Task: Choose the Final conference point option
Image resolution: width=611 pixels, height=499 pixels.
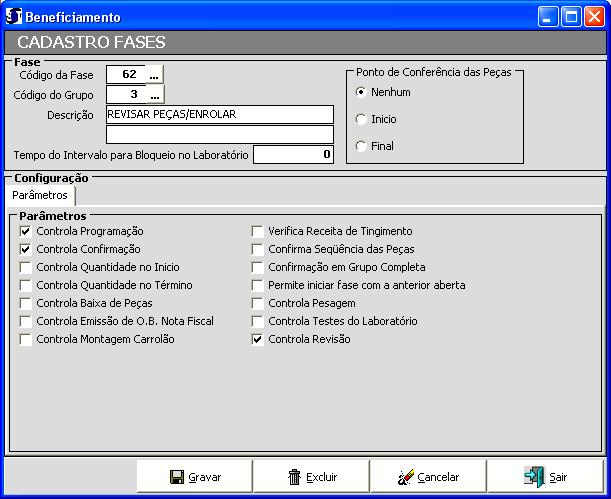Action: (x=361, y=146)
